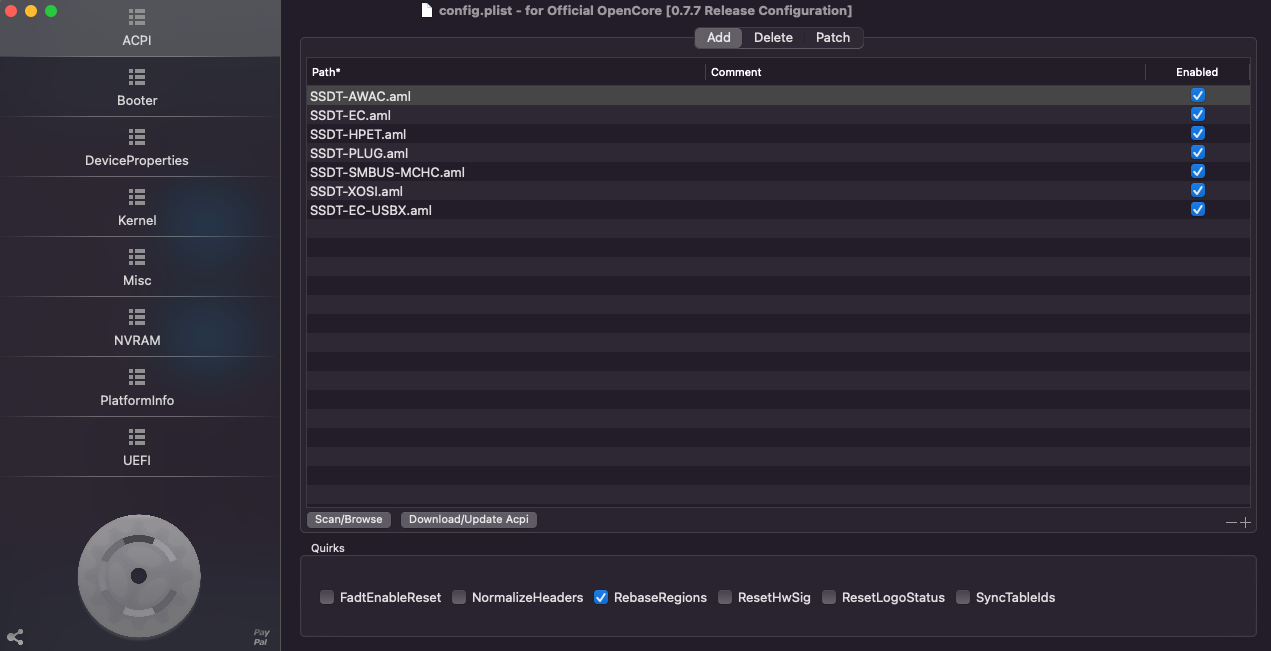
Task: Select the NVRAM sidebar icon
Action: [x=137, y=317]
